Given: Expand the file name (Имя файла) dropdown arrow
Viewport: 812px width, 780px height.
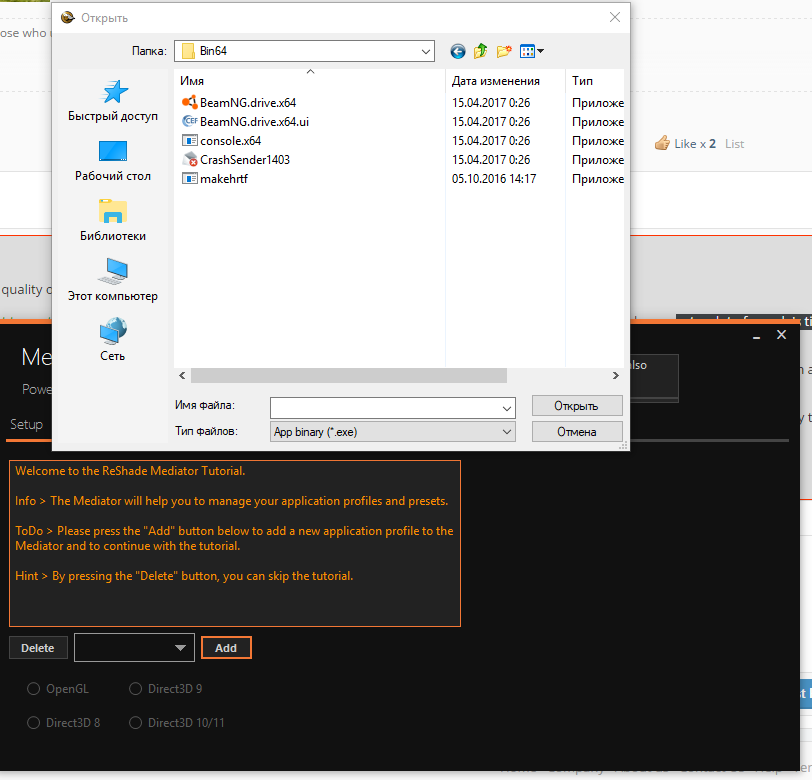Looking at the screenshot, I should point(506,409).
